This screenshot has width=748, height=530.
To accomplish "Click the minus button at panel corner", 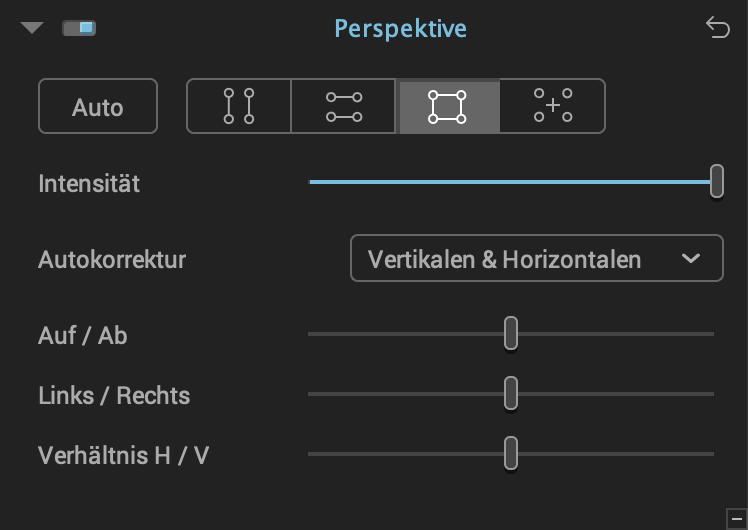I will [737, 519].
